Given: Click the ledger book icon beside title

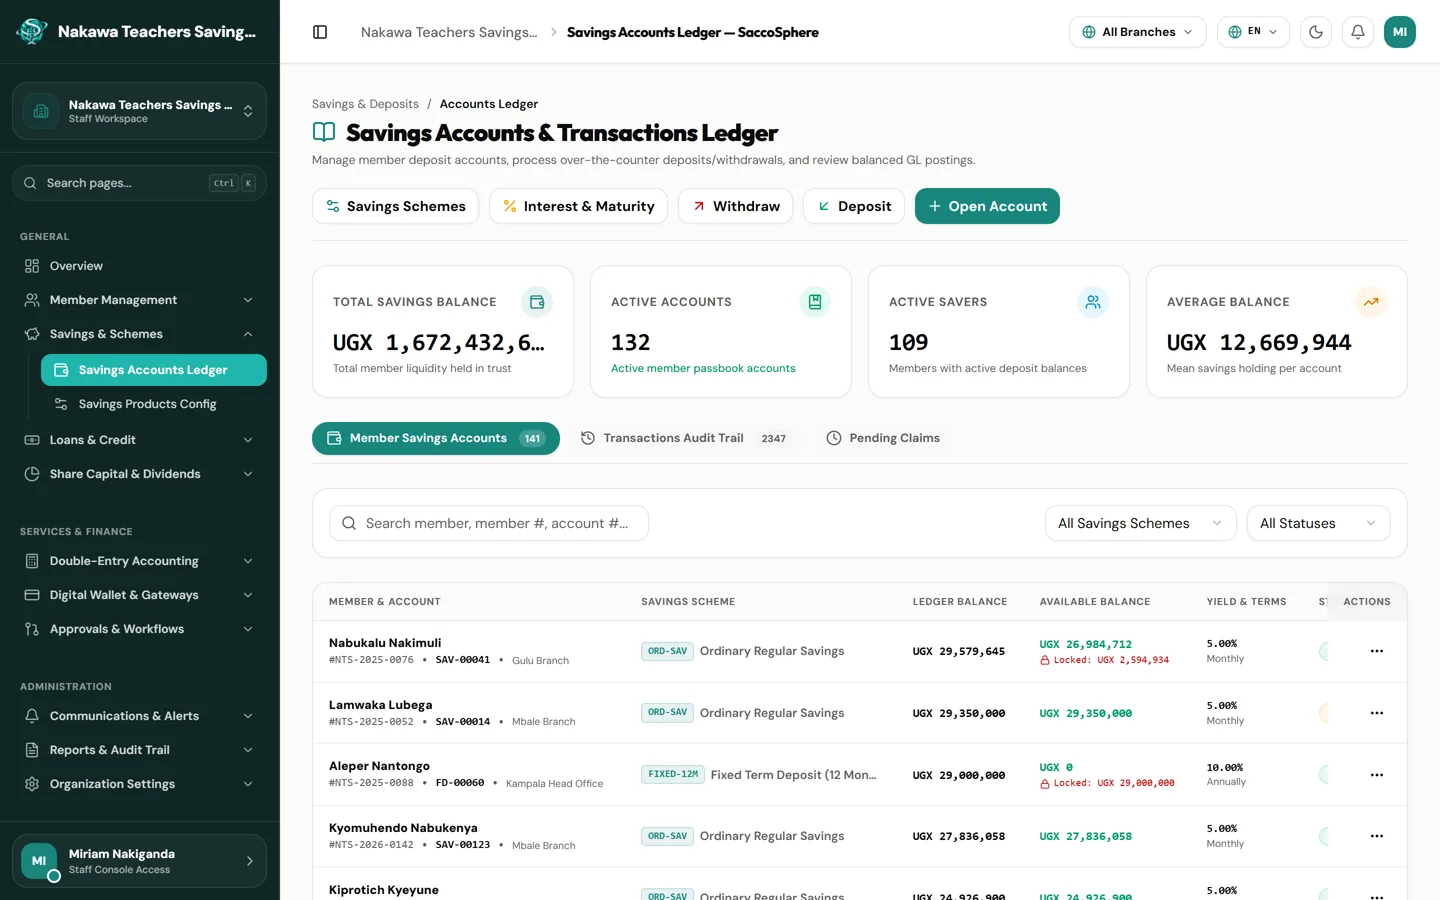Looking at the screenshot, I should (x=324, y=132).
